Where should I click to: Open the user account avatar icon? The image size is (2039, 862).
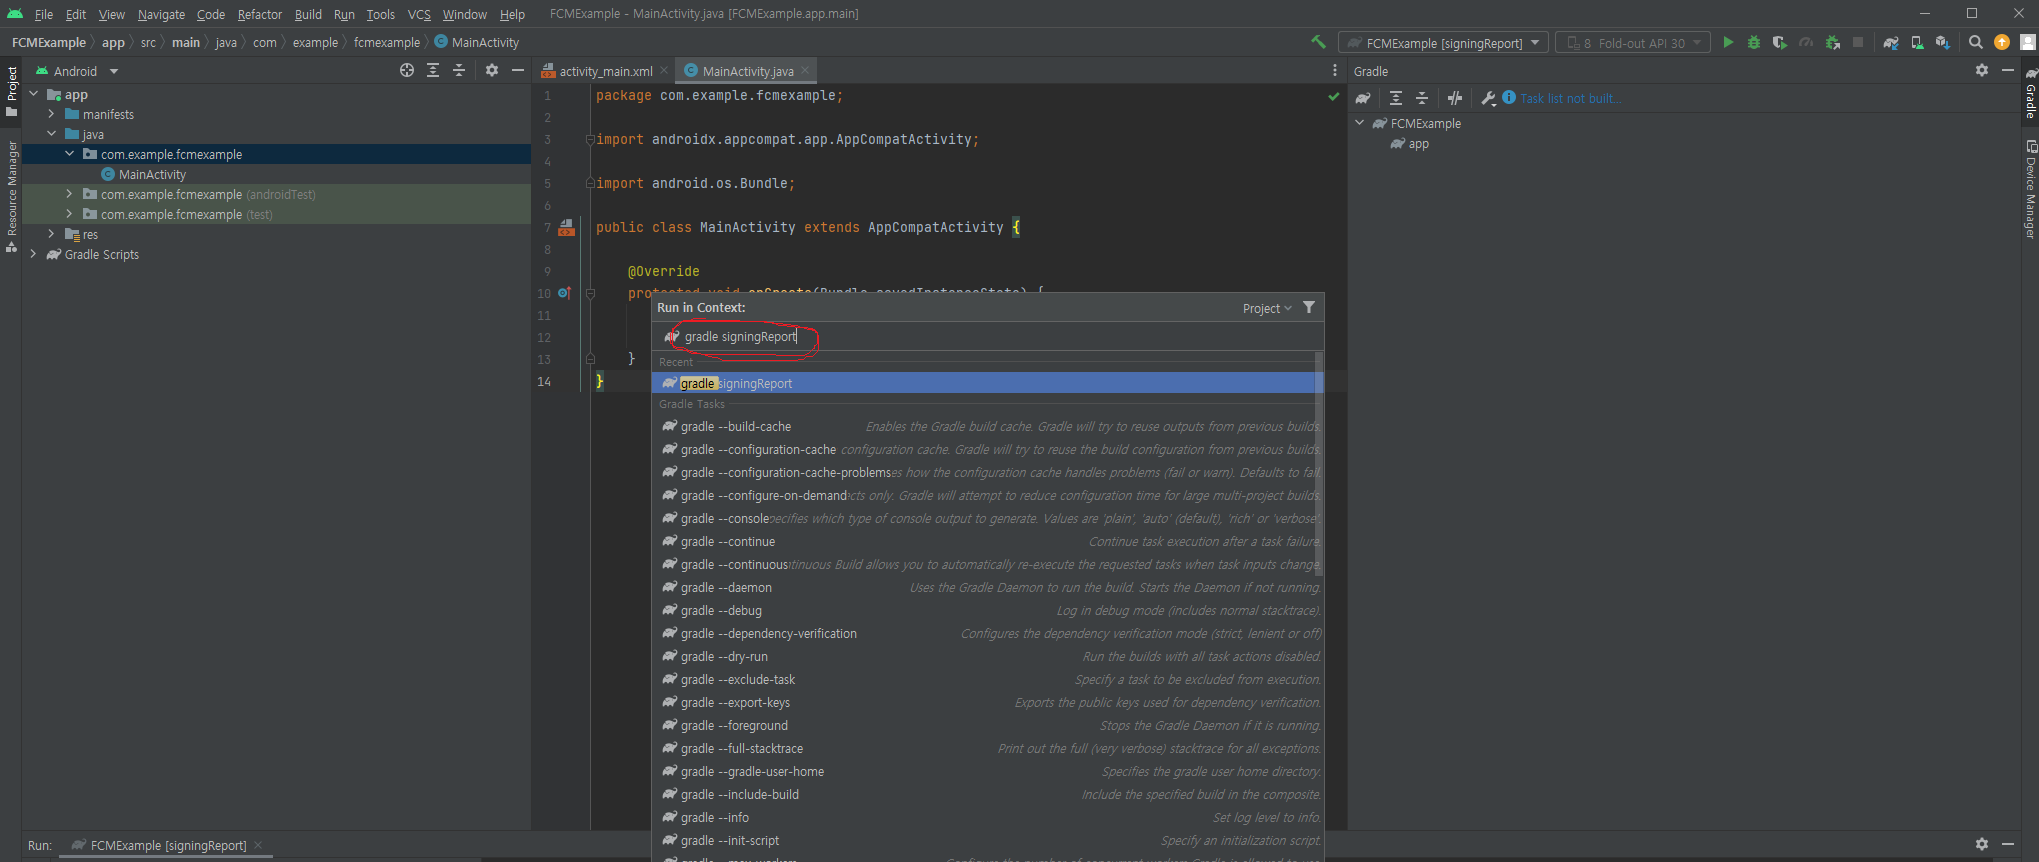click(x=2028, y=42)
